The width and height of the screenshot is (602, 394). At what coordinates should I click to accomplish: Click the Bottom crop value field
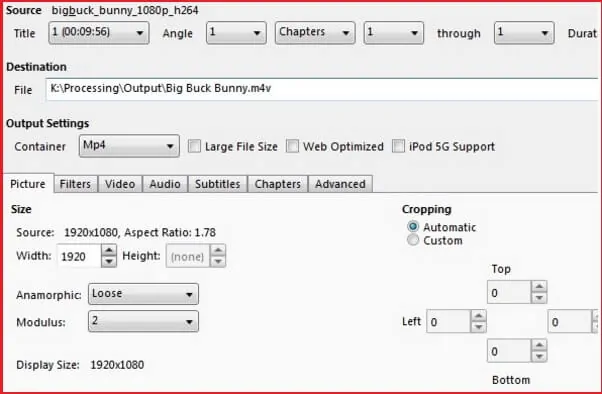point(509,351)
